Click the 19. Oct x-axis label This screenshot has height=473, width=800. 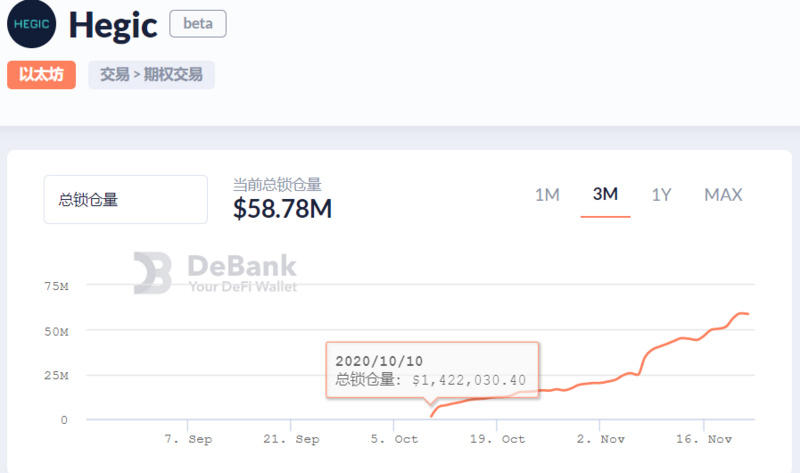coord(497,439)
